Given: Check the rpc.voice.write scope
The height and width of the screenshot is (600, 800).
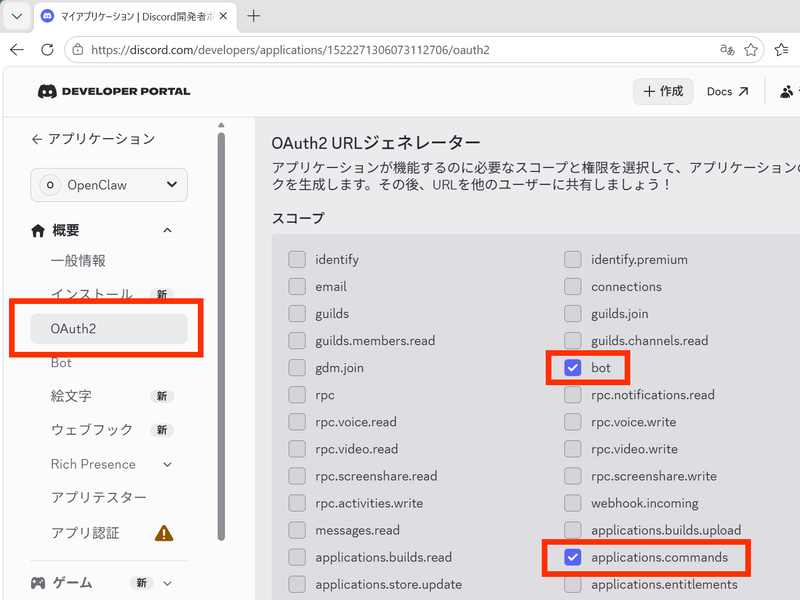Looking at the screenshot, I should [572, 421].
